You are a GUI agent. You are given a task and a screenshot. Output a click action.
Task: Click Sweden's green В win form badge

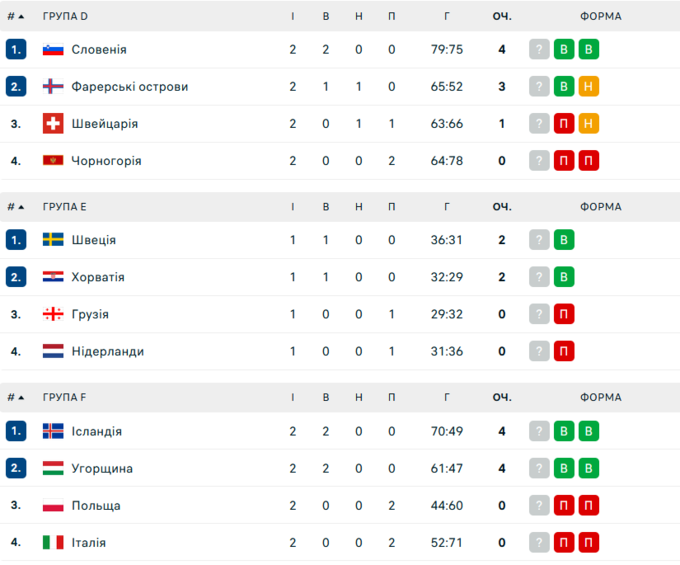564,240
